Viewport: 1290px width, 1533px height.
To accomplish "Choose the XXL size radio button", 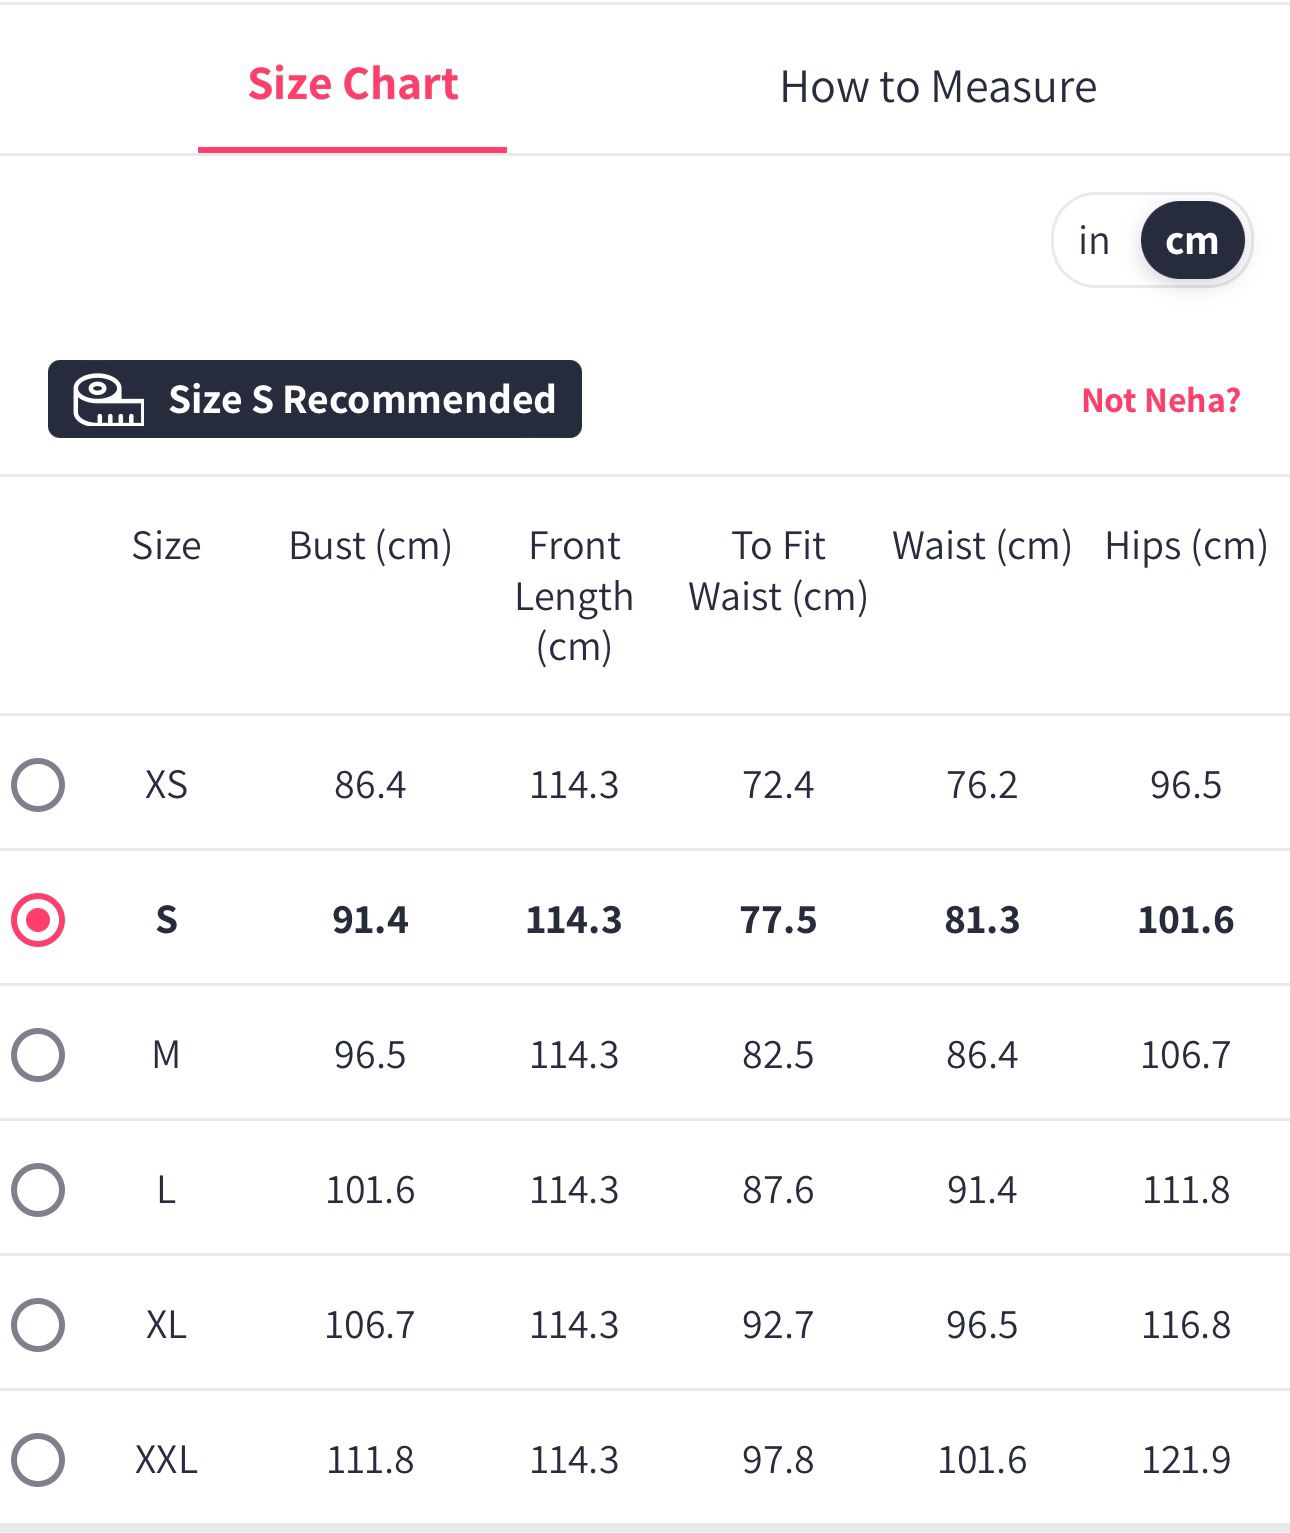I will 38,1460.
